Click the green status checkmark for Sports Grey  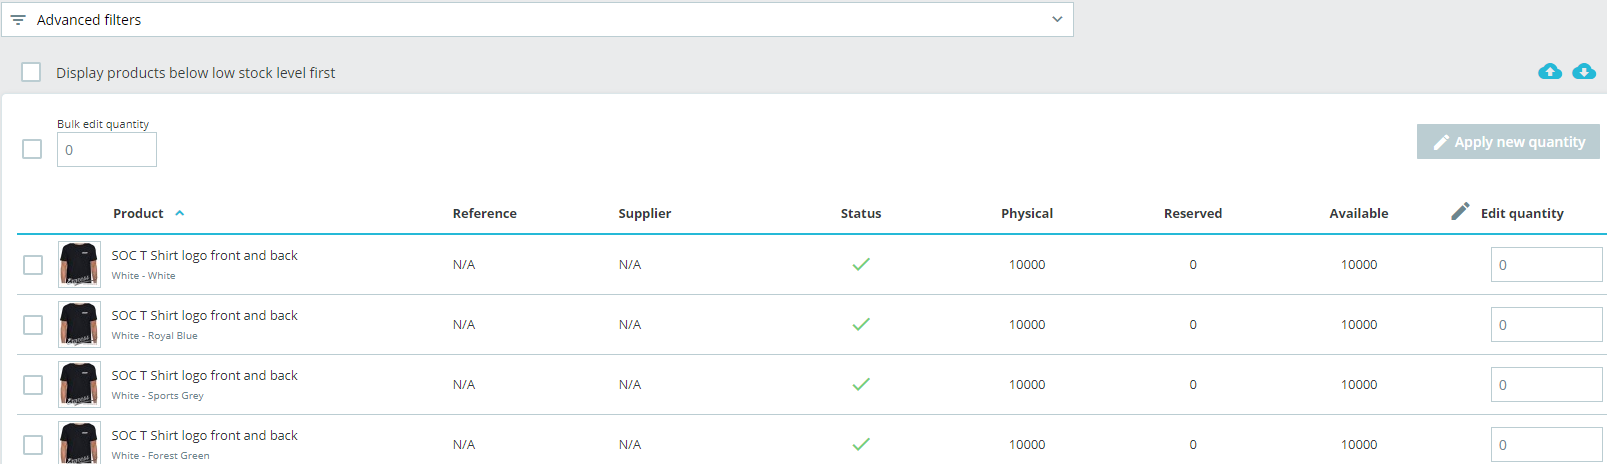coord(860,385)
